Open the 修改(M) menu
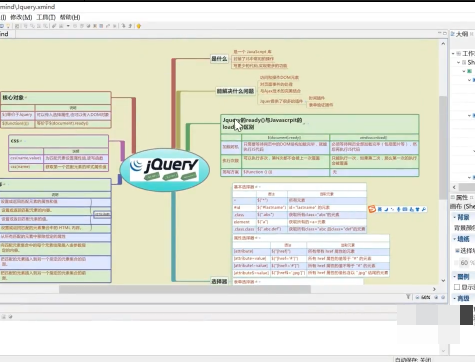Viewport: 475px width, 362px height. point(21,17)
